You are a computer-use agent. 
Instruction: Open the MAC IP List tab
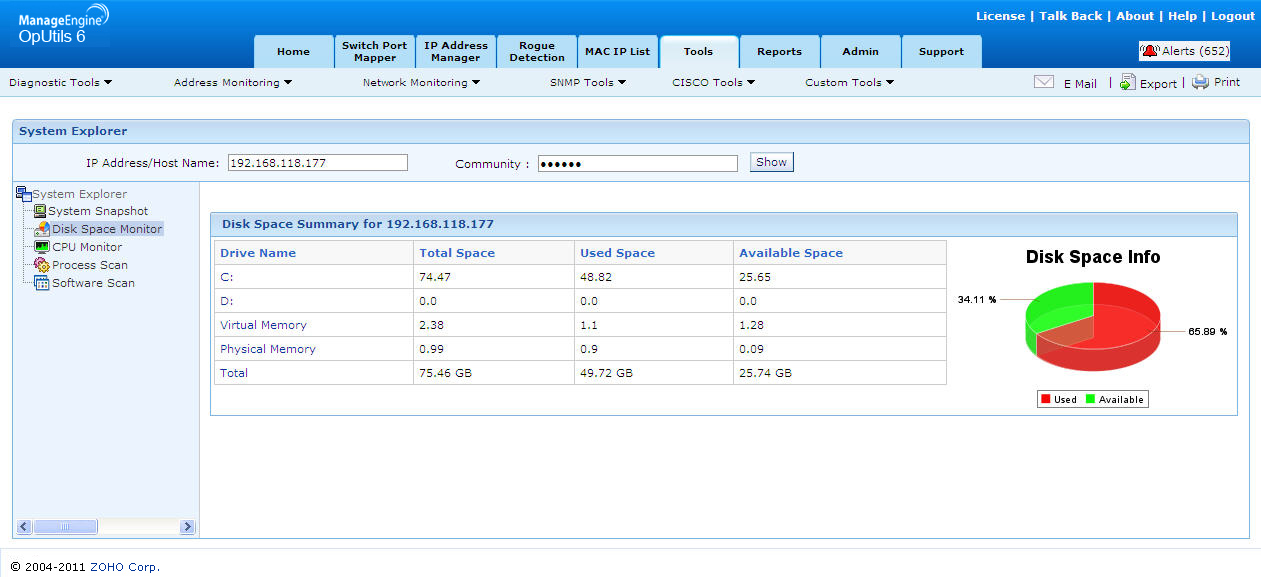coord(617,52)
